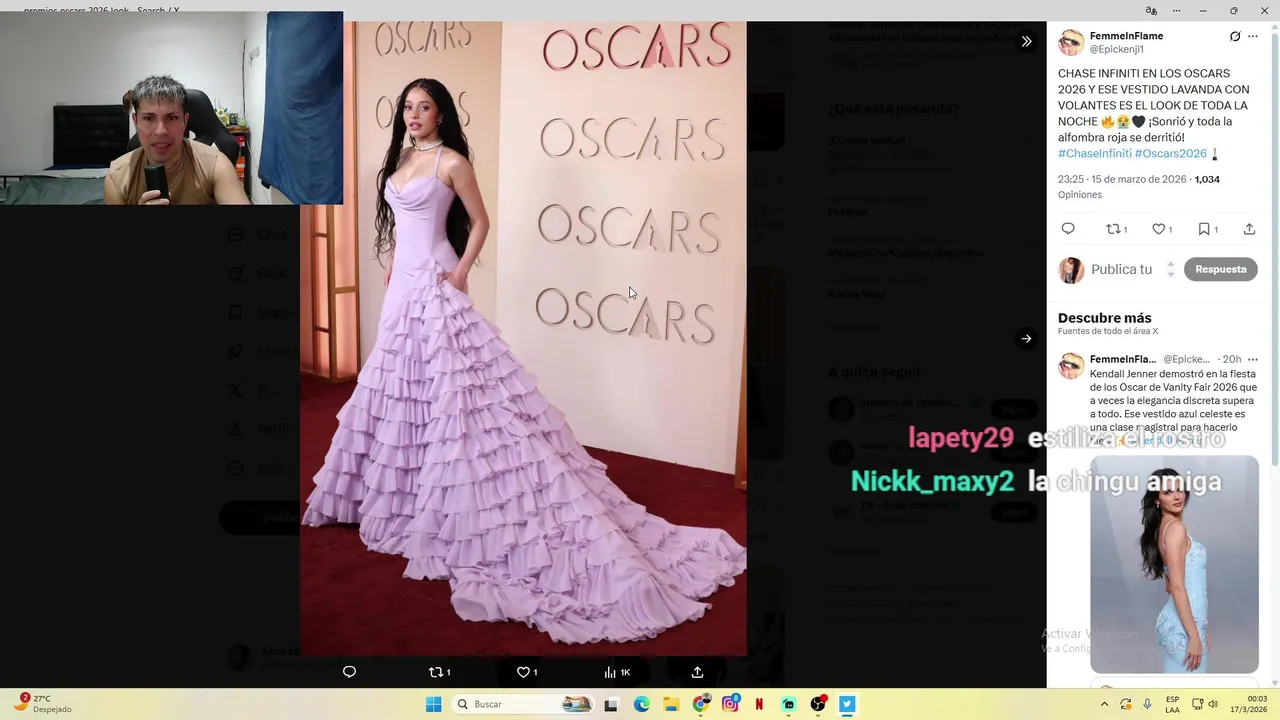Click the Chase Infiniti lavender dress photo
This screenshot has width=1280, height=720.
[x=523, y=338]
